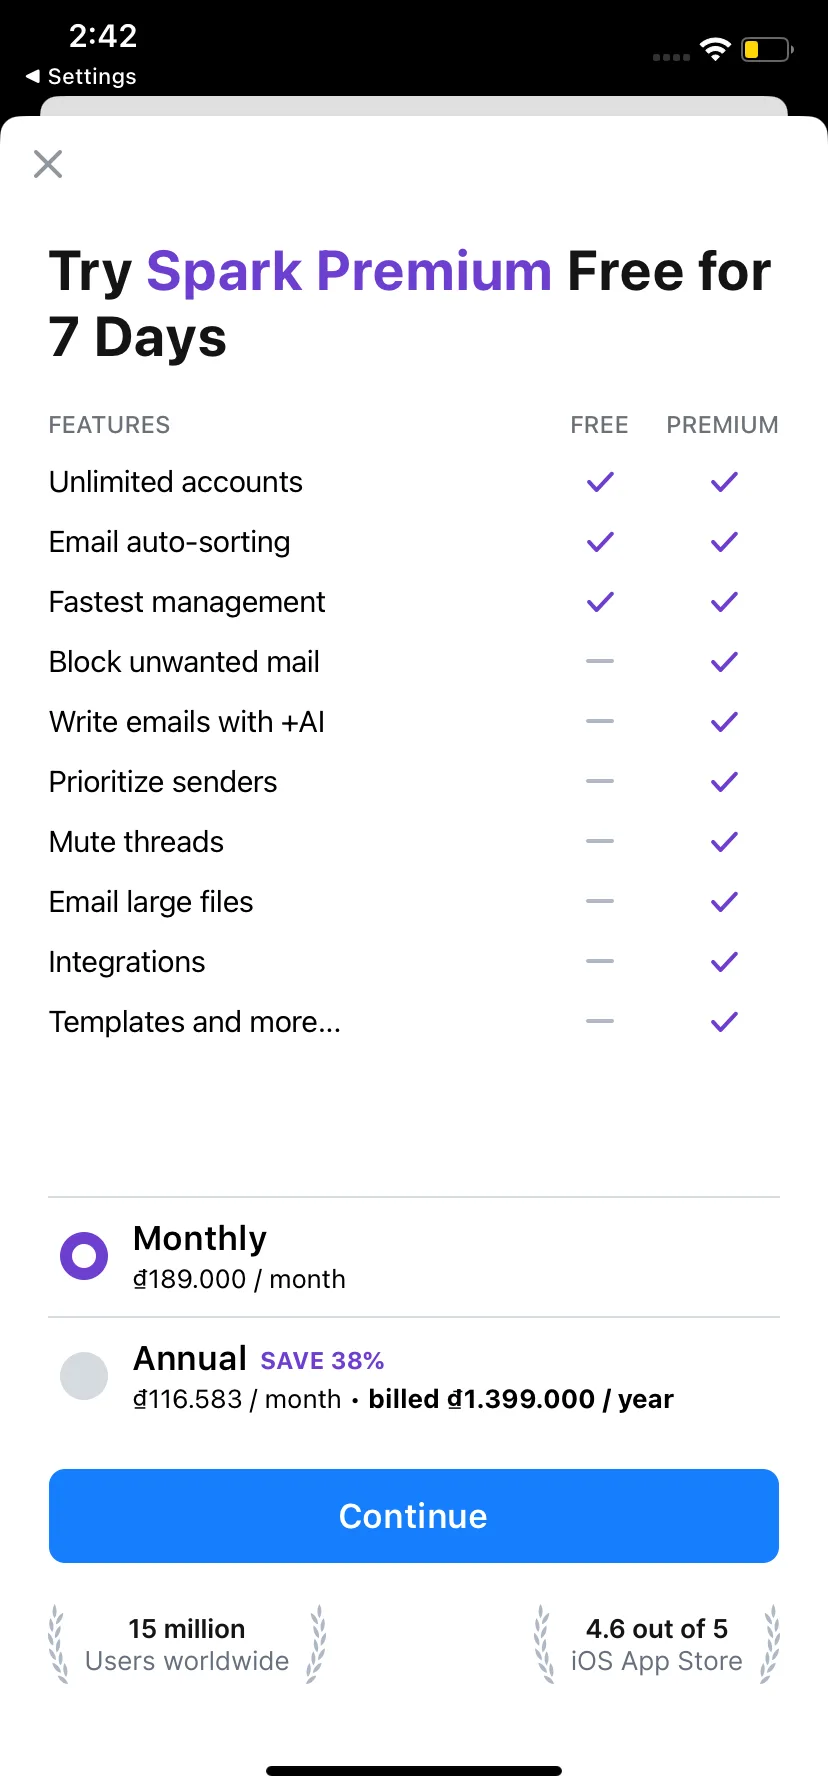Viewport: 828px width, 1792px height.
Task: Tap the Wi-Fi icon in status bar
Action: pos(715,50)
